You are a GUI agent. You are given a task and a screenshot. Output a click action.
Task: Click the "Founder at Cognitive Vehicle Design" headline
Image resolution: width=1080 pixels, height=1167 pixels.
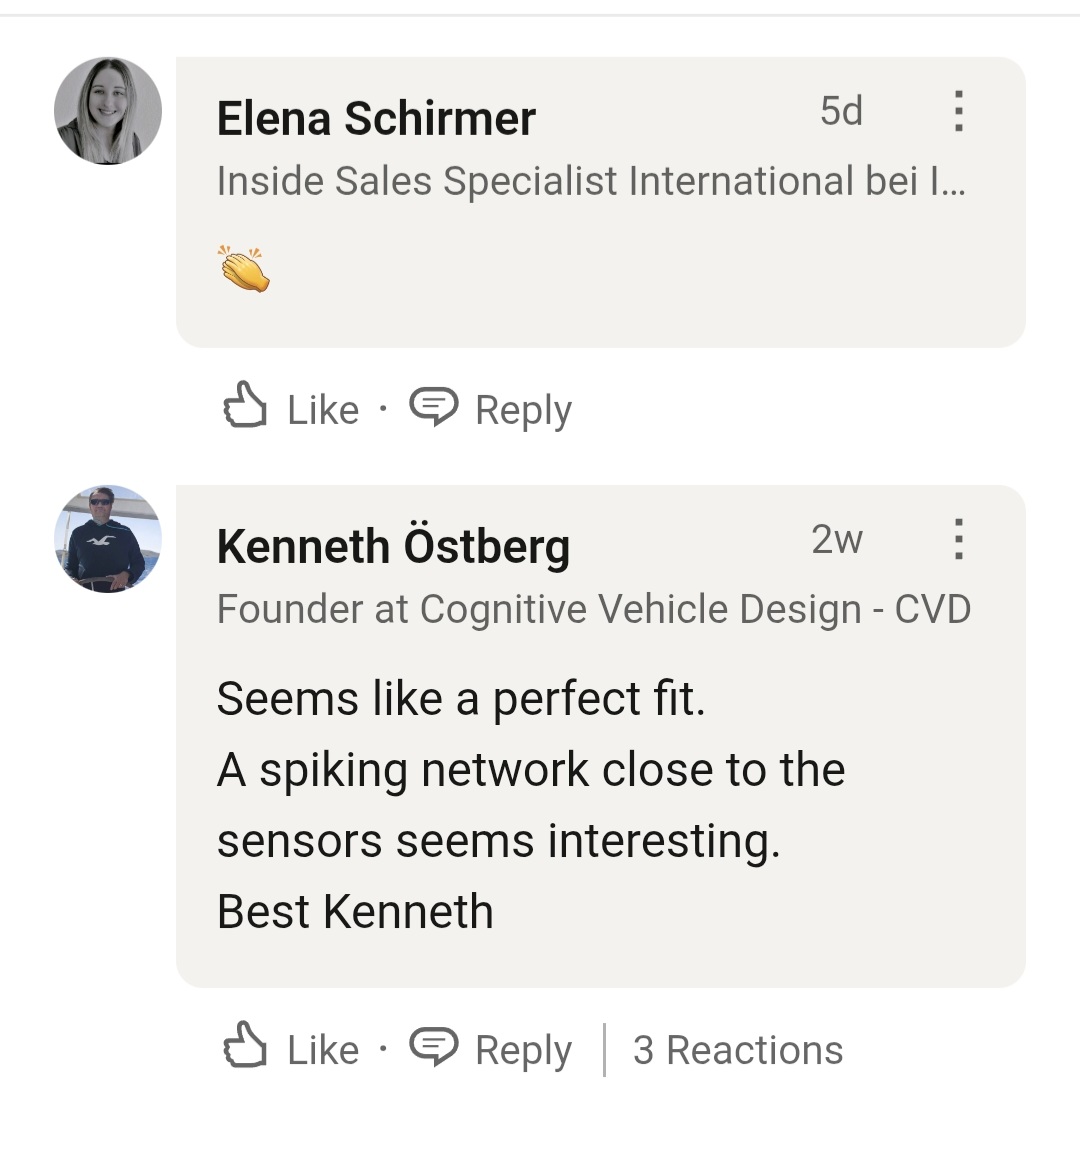[x=593, y=609]
